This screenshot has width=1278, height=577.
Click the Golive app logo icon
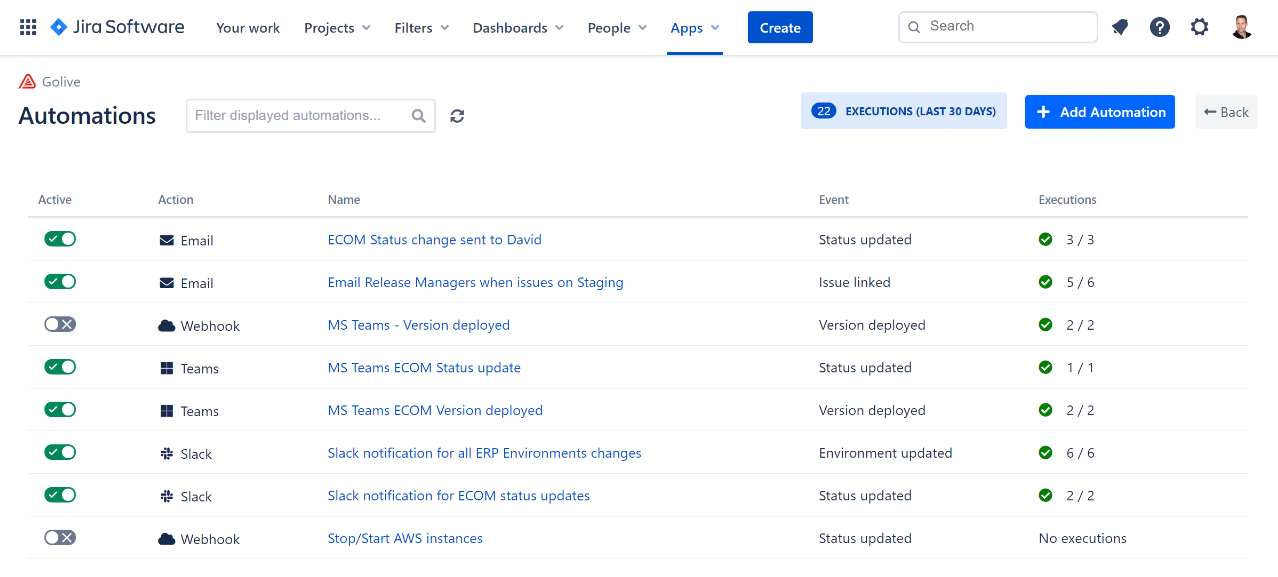point(27,82)
